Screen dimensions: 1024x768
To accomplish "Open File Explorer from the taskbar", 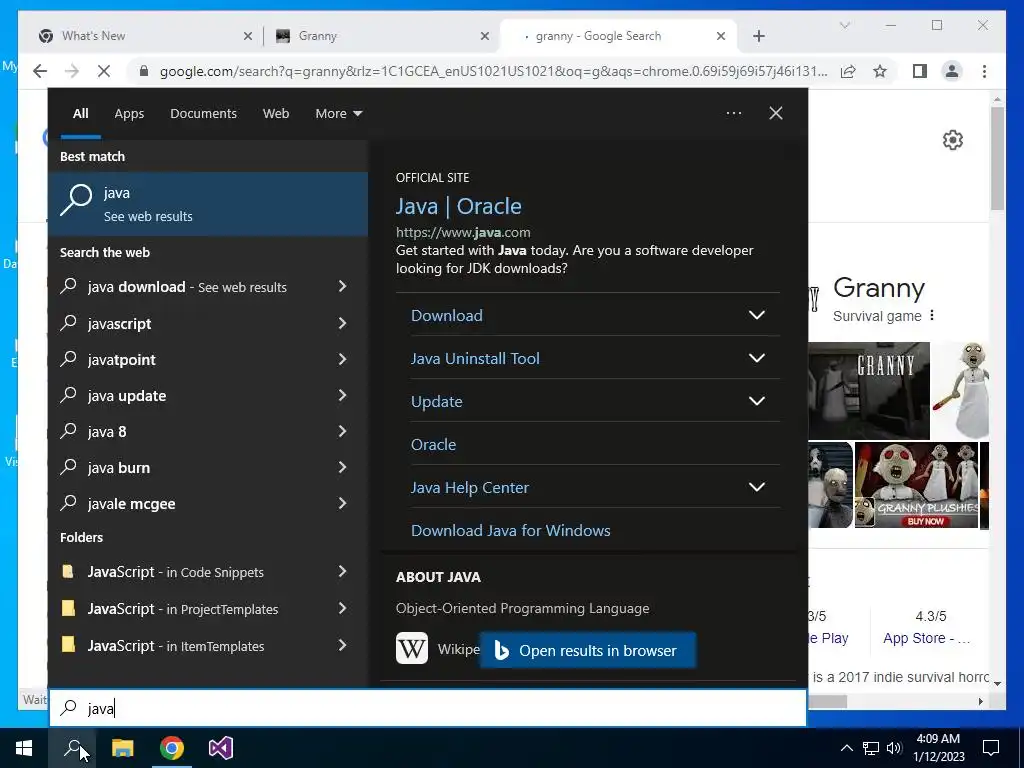I will 122,748.
